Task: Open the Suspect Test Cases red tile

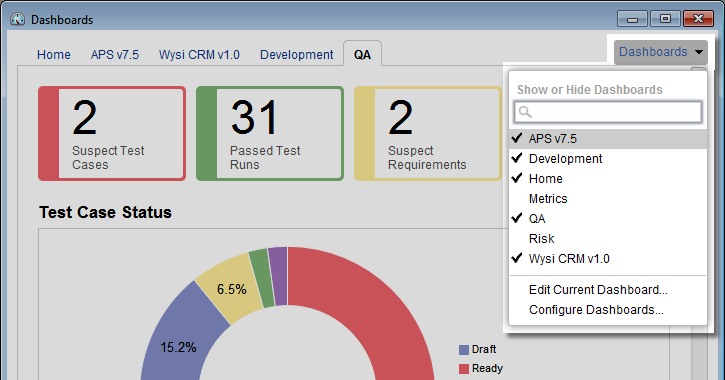Action: (112, 133)
